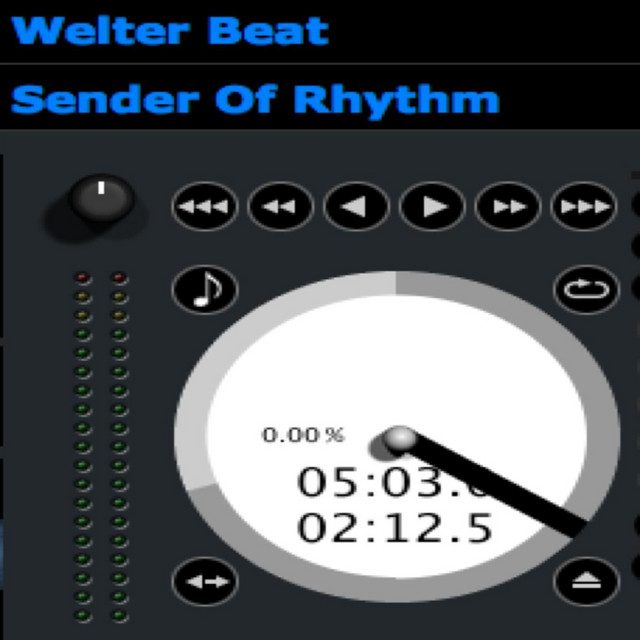Click the double-arrow rewind button
The width and height of the screenshot is (640, 640).
tap(280, 207)
